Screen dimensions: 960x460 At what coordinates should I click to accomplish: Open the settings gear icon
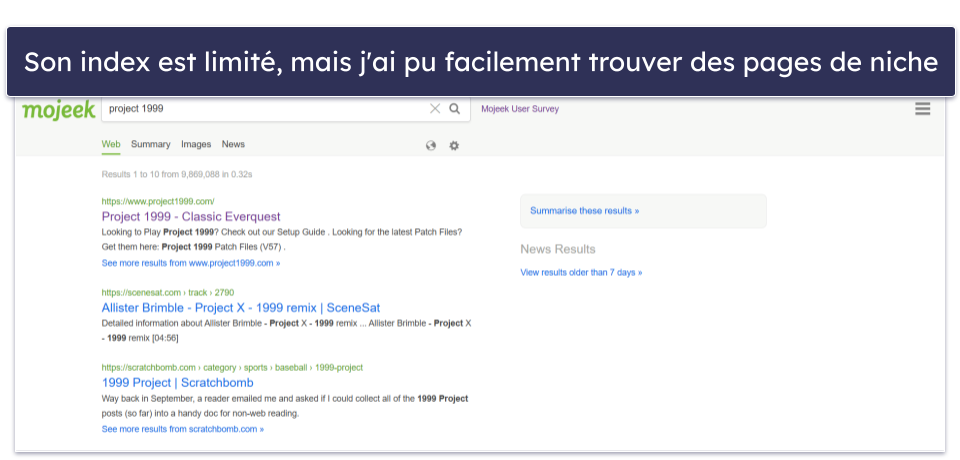tap(454, 146)
